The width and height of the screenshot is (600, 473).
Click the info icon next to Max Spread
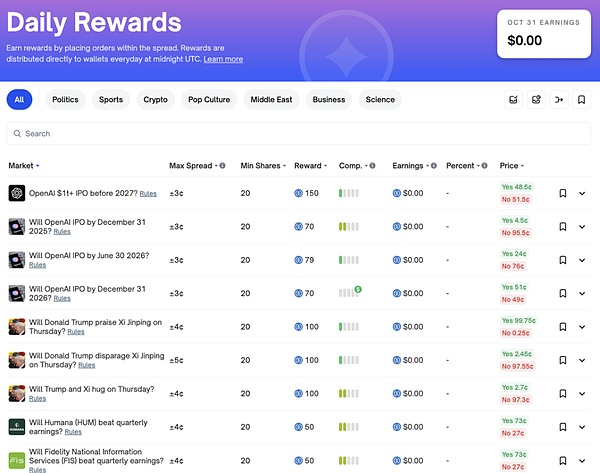222,166
